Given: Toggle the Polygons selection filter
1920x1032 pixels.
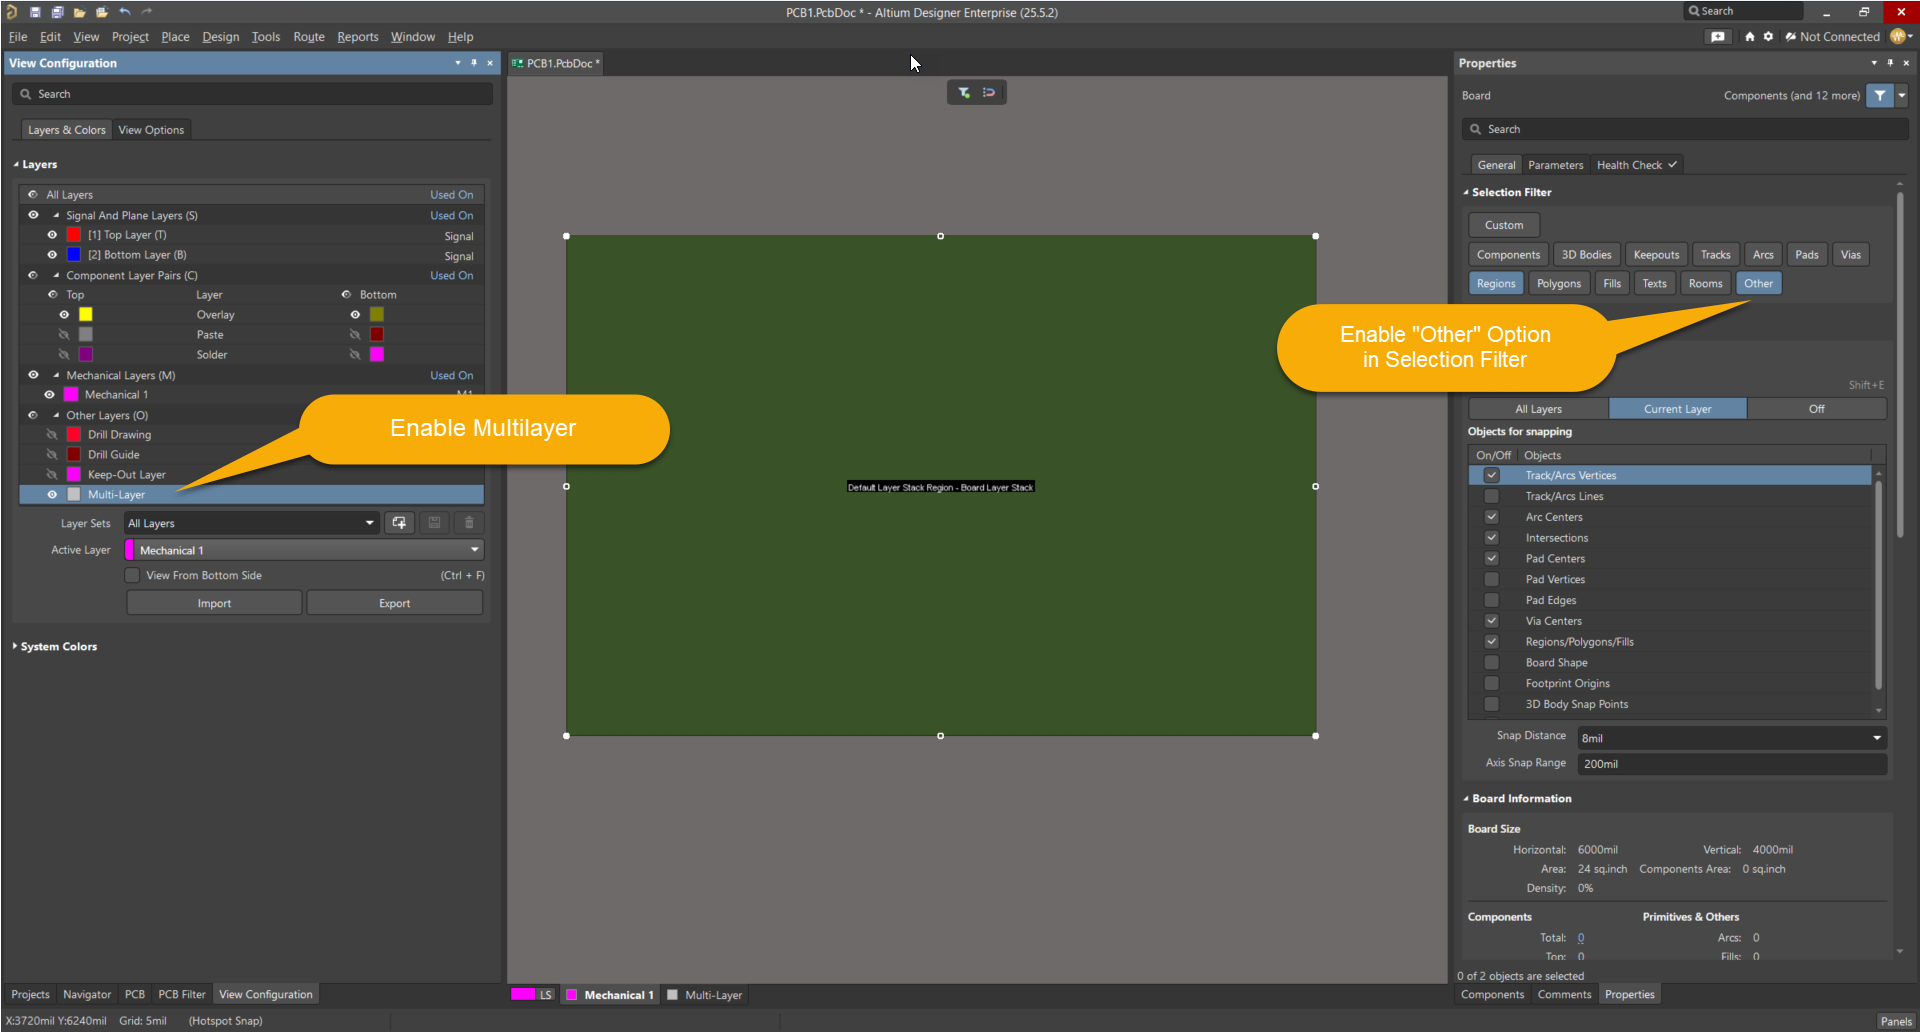Looking at the screenshot, I should tap(1559, 284).
